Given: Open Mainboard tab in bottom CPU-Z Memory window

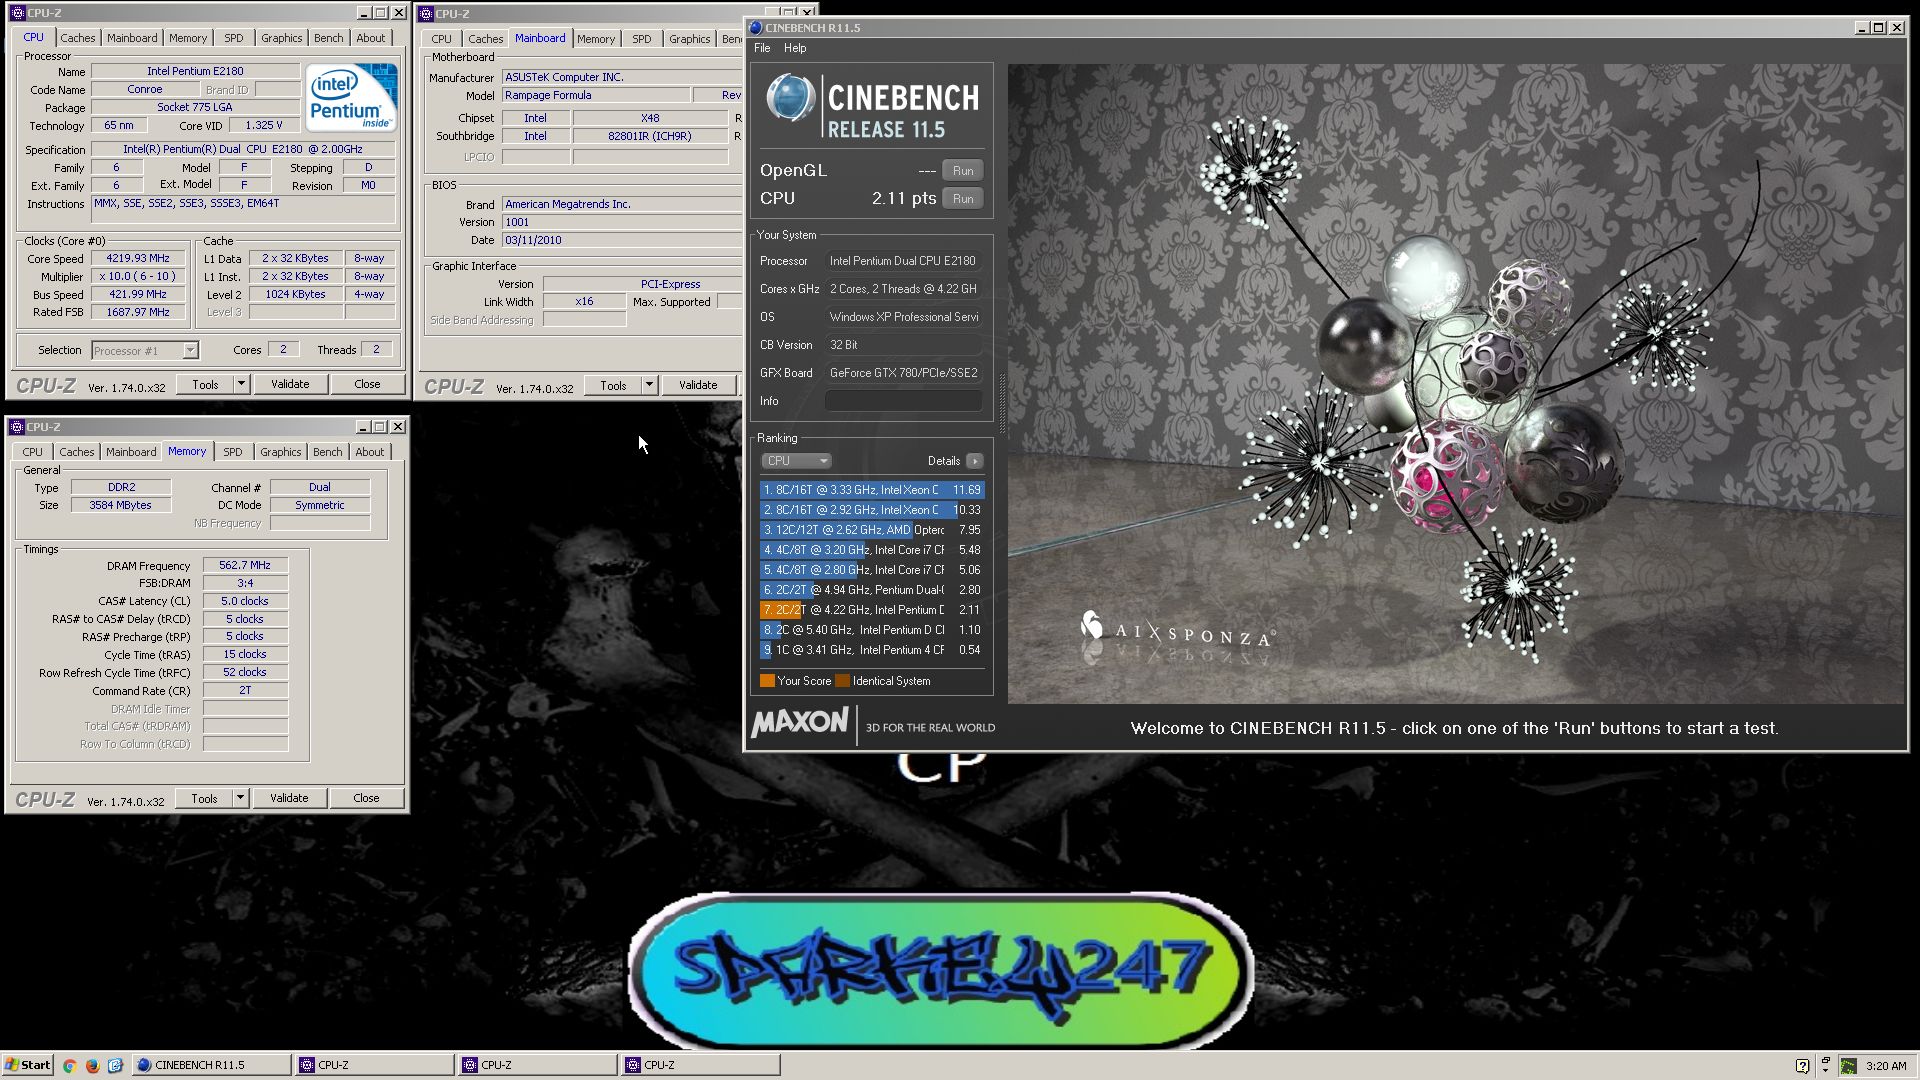Looking at the screenshot, I should pyautogui.click(x=131, y=452).
